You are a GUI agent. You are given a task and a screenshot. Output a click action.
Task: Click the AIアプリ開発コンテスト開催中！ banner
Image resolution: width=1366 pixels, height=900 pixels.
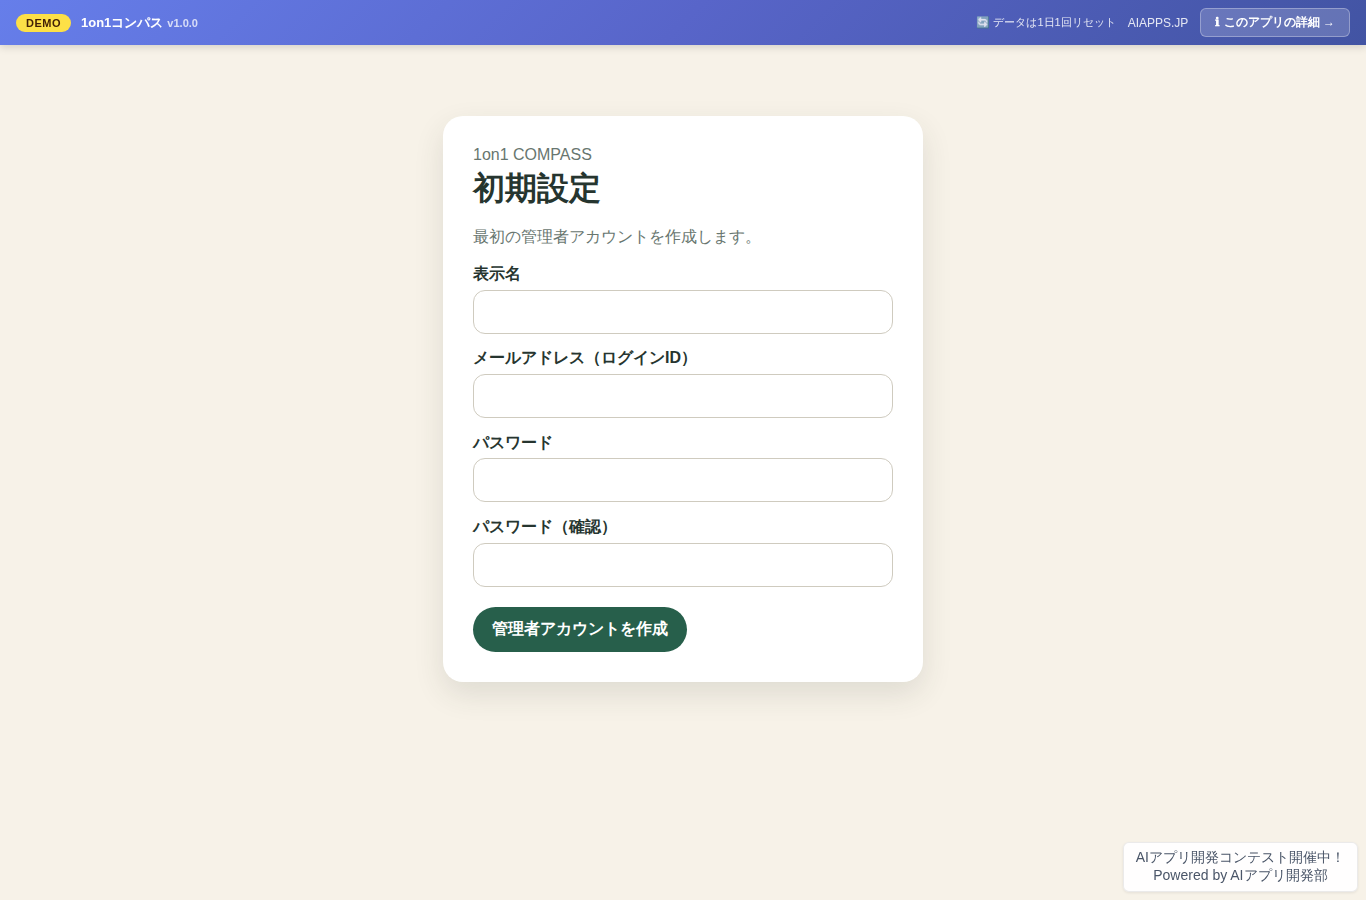(1240, 857)
